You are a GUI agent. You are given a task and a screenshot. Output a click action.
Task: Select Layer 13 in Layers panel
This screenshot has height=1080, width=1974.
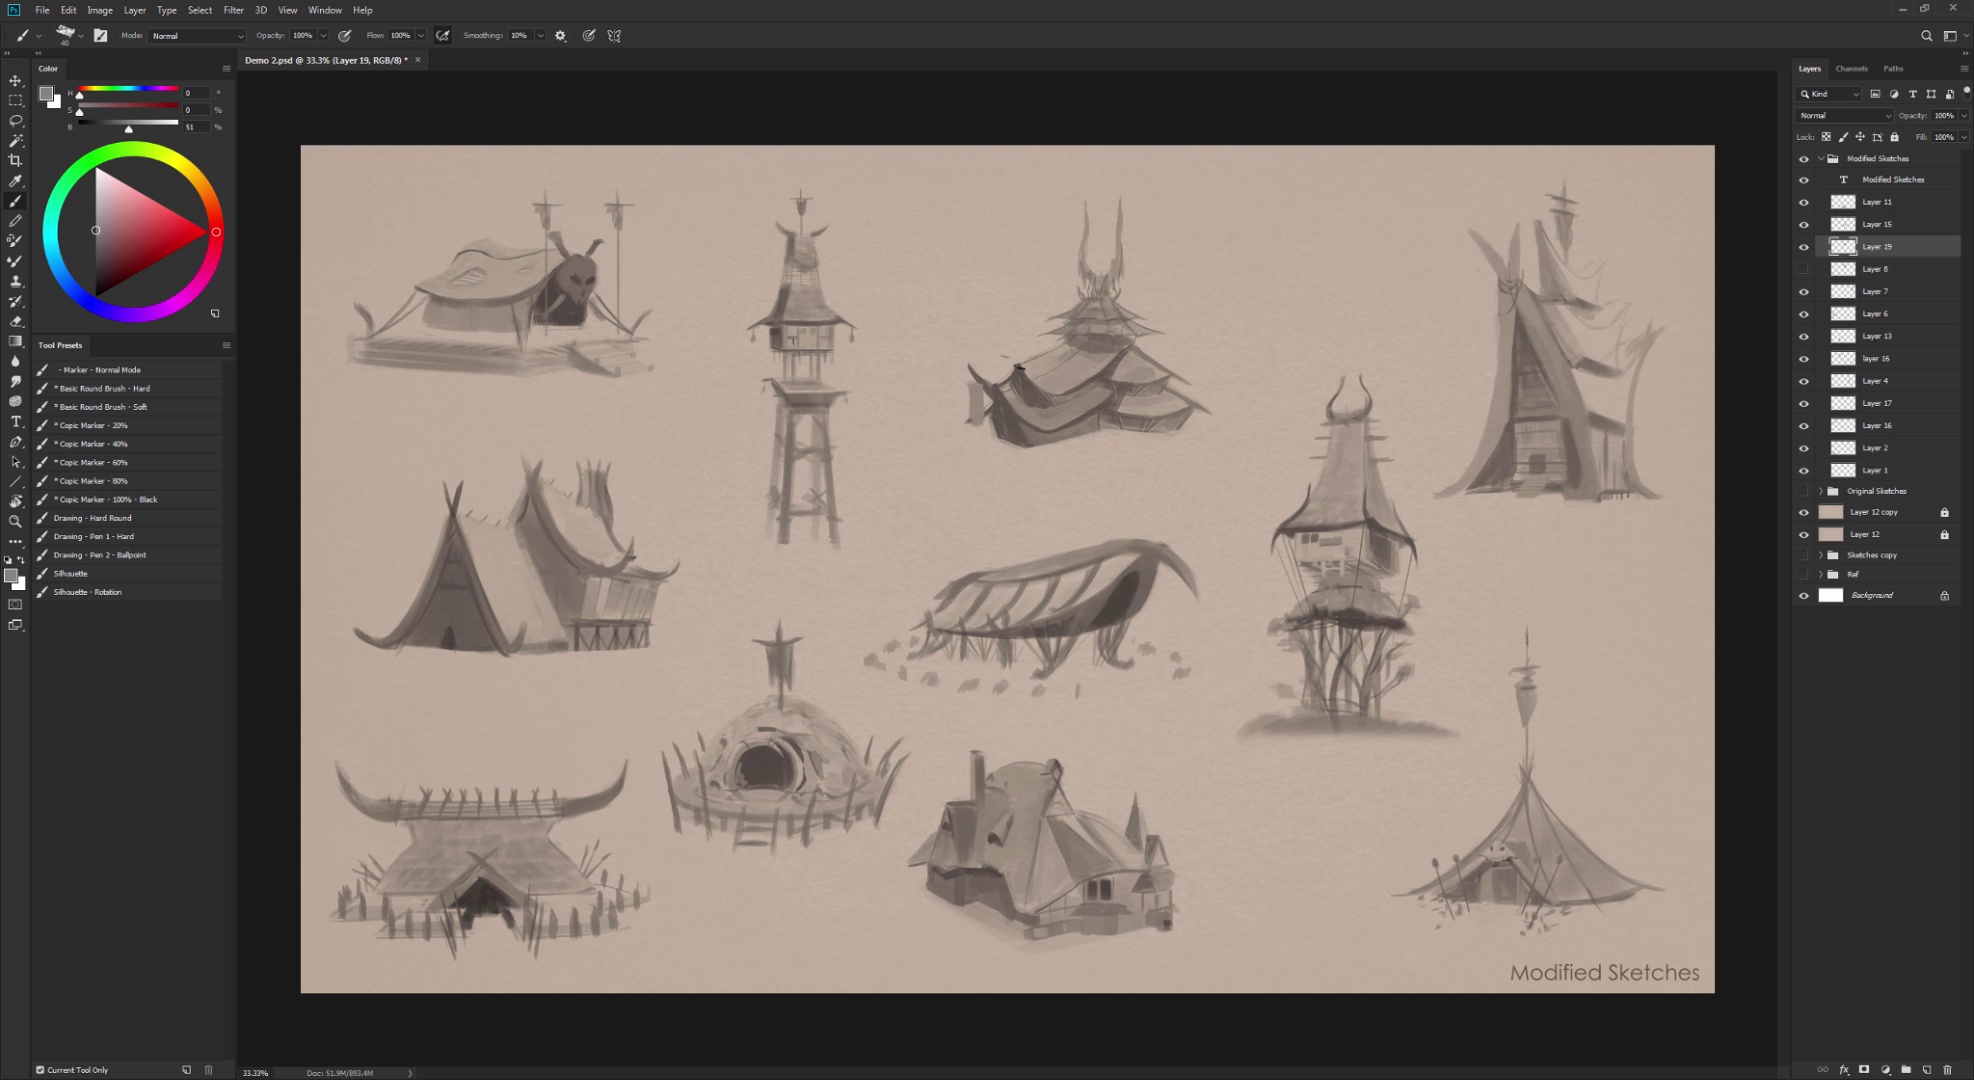point(1888,336)
